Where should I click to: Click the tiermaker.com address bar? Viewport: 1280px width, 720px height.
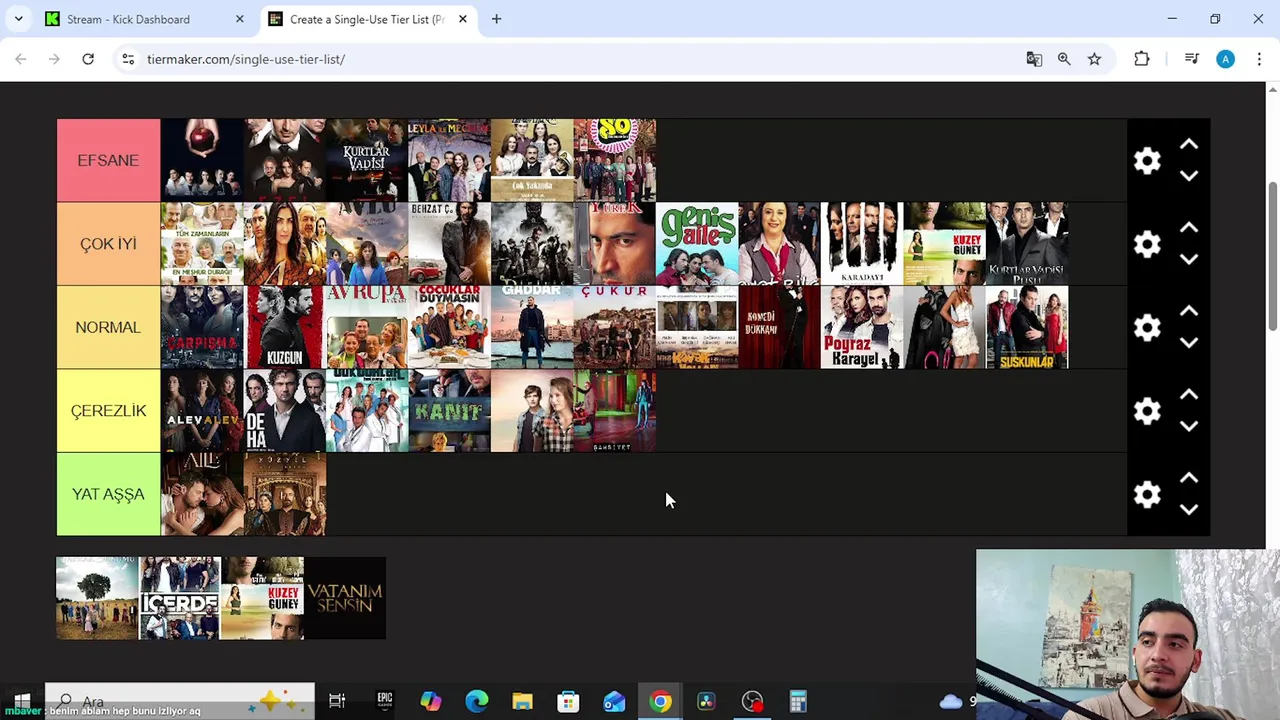coord(570,59)
